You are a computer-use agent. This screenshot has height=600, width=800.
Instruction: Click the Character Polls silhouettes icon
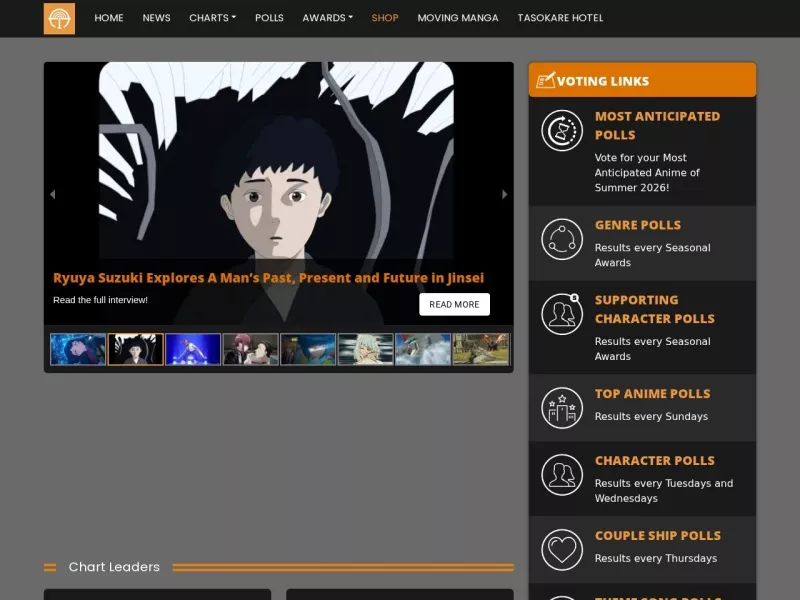[x=562, y=475]
